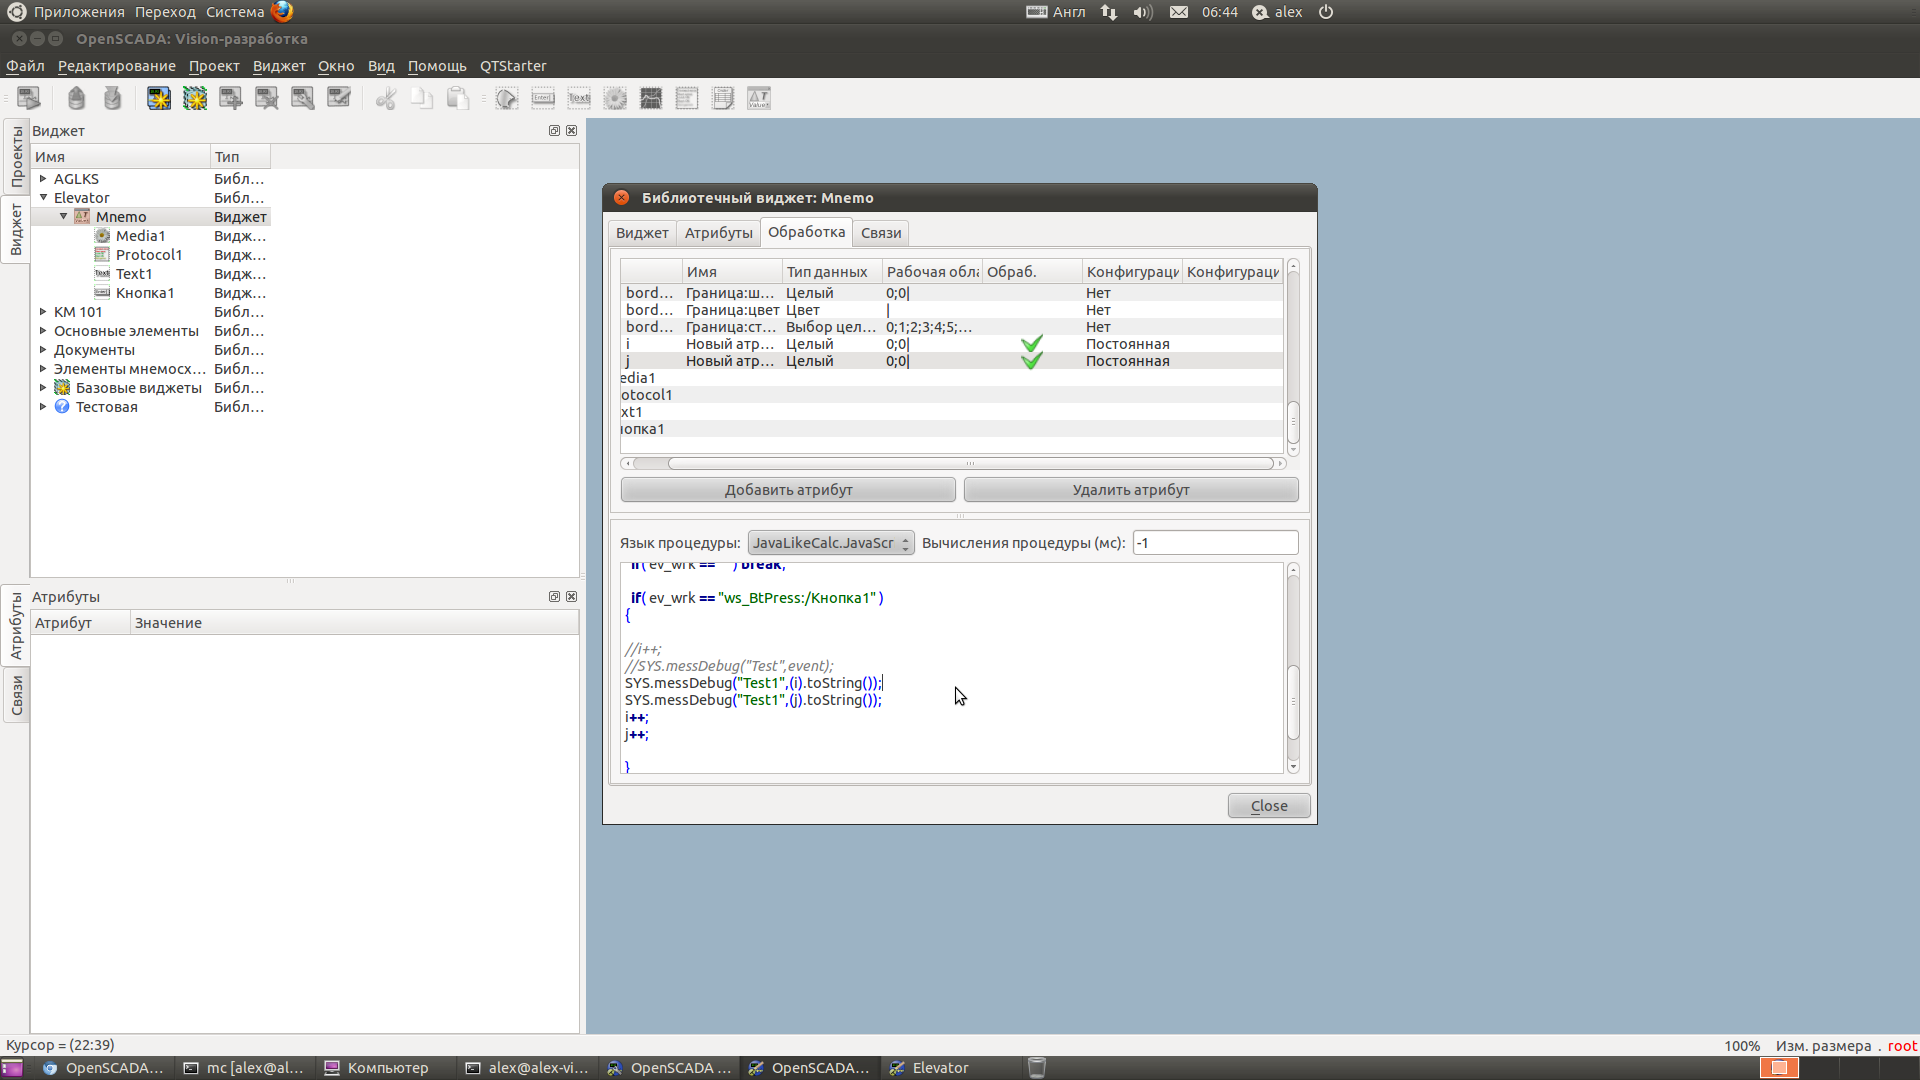Switch to the Атрибуты tab in dialog
The height and width of the screenshot is (1080, 1920).
pos(718,233)
